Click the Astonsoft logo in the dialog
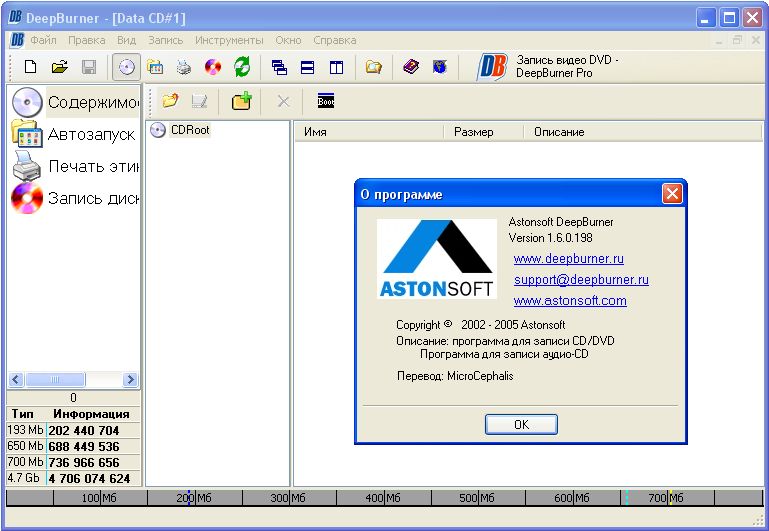The width and height of the screenshot is (769, 531). pyautogui.click(x=436, y=259)
